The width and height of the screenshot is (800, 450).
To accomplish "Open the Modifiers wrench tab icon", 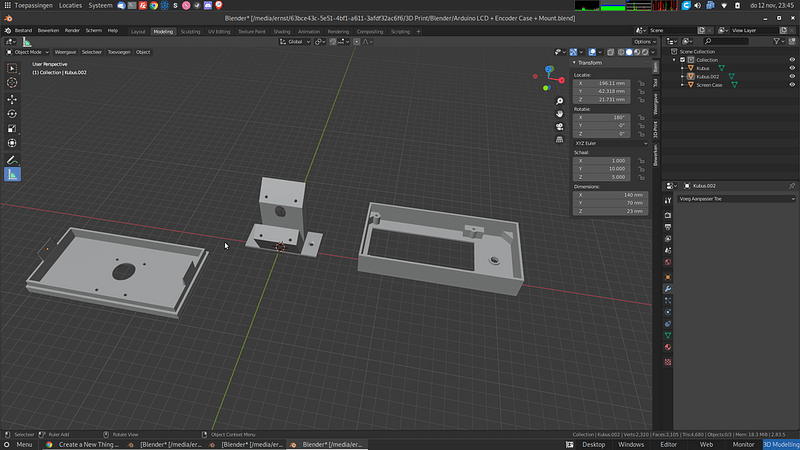I will click(x=668, y=289).
